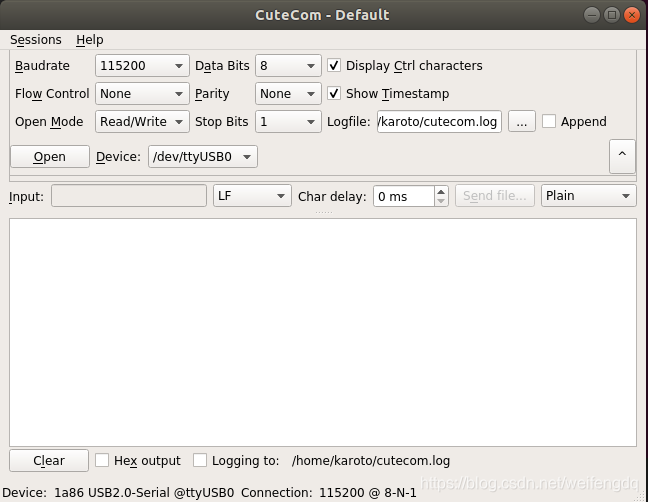
Task: Click the /home/karoto/cutecom.log path text
Action: pyautogui.click(x=371, y=461)
